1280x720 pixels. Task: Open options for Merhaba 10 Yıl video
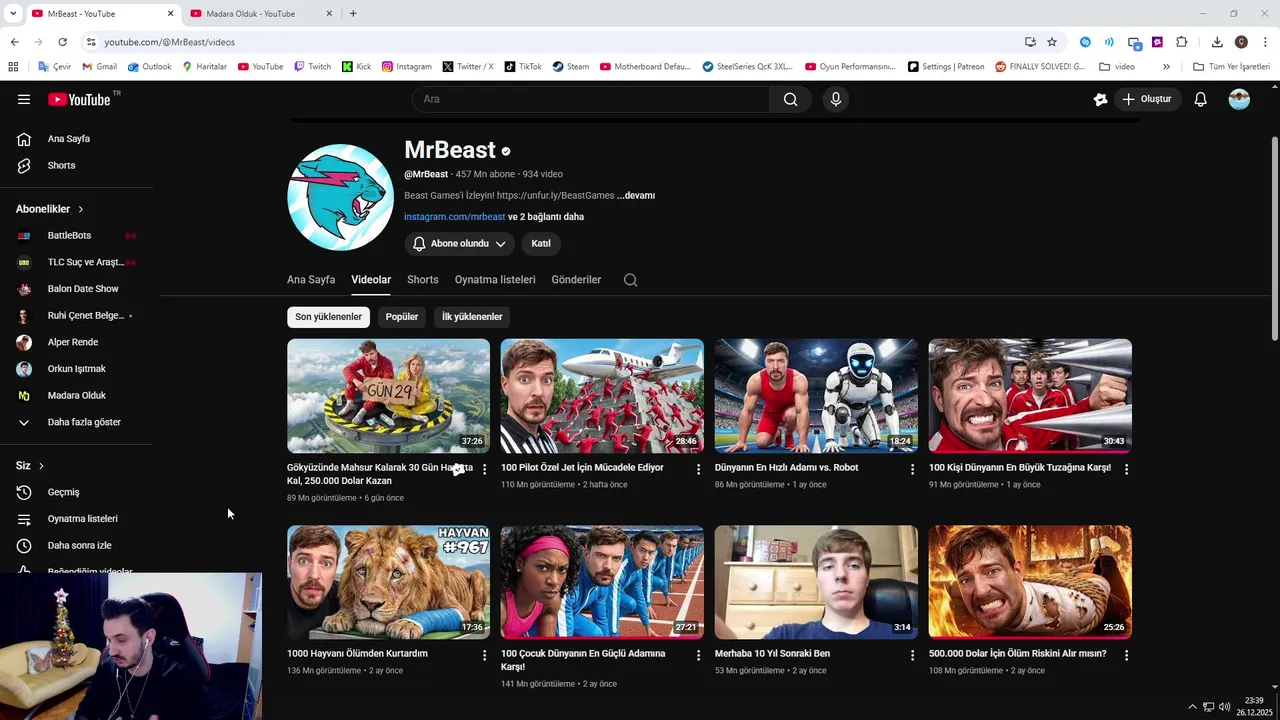[x=912, y=655]
